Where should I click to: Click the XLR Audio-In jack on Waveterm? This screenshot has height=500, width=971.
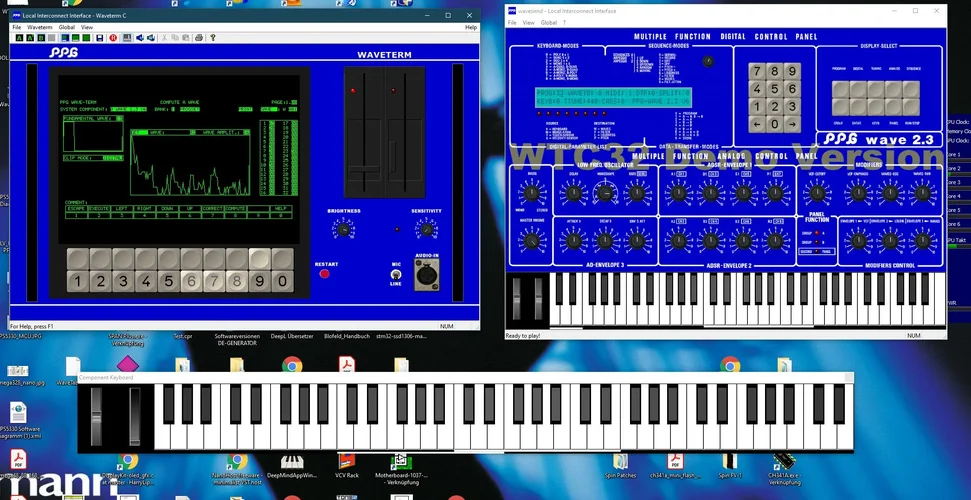[427, 274]
